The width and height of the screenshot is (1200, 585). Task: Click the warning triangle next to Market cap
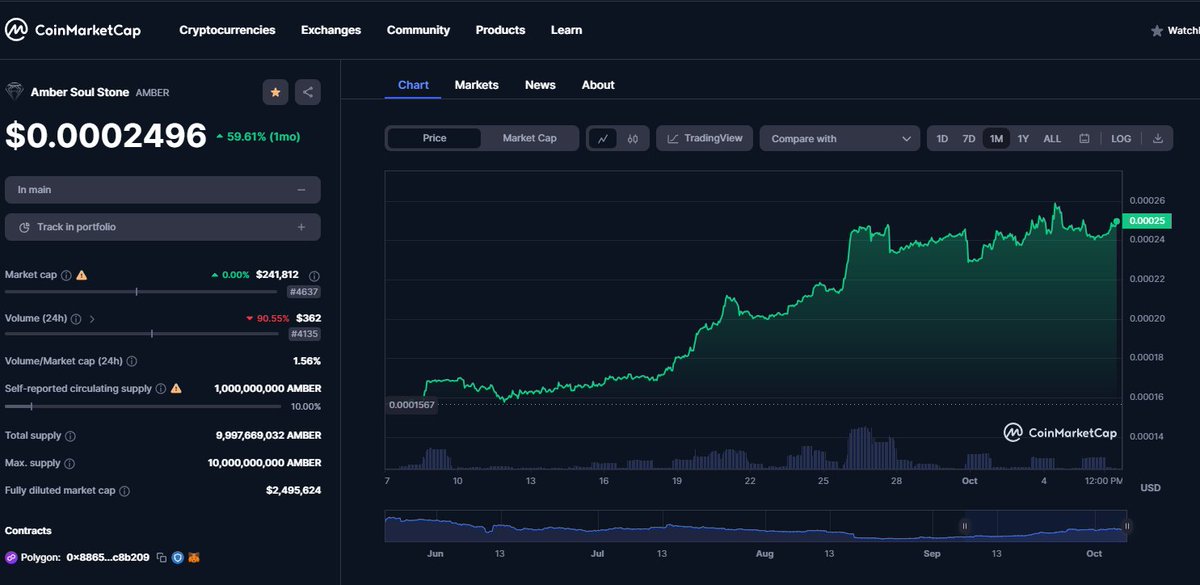pyautogui.click(x=82, y=275)
